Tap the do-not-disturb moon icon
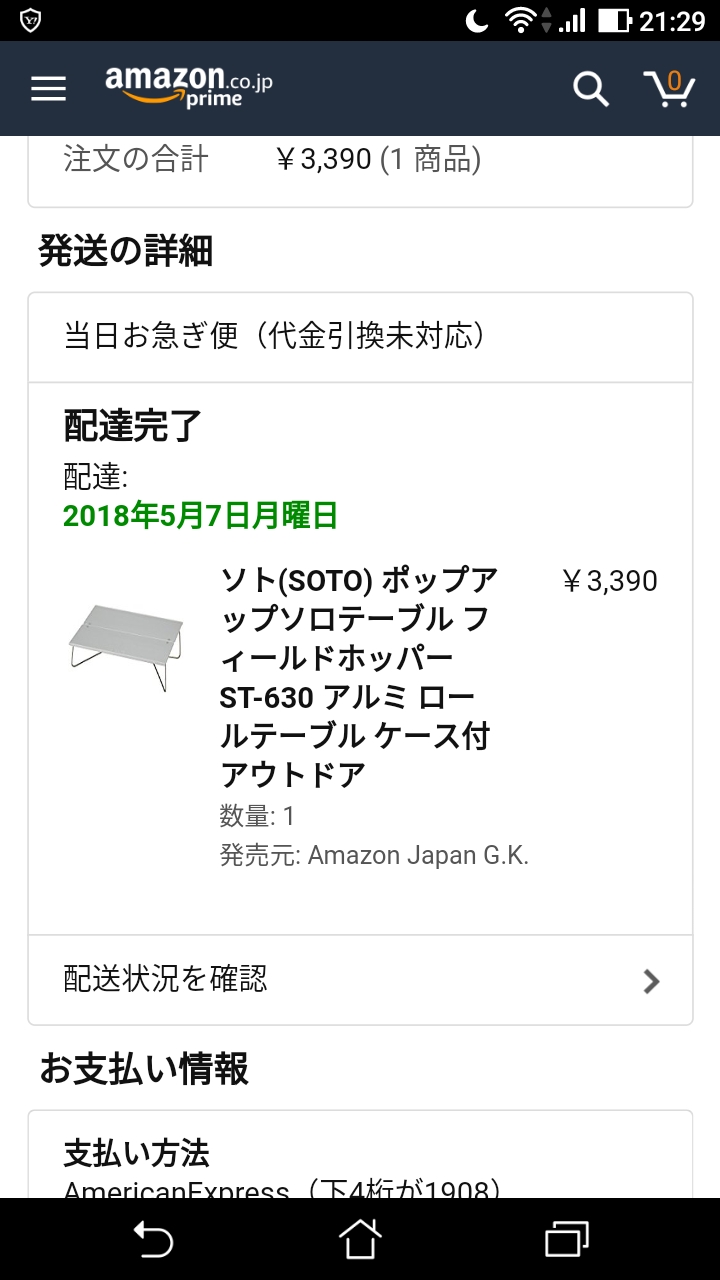This screenshot has width=720, height=1280. coord(476,20)
